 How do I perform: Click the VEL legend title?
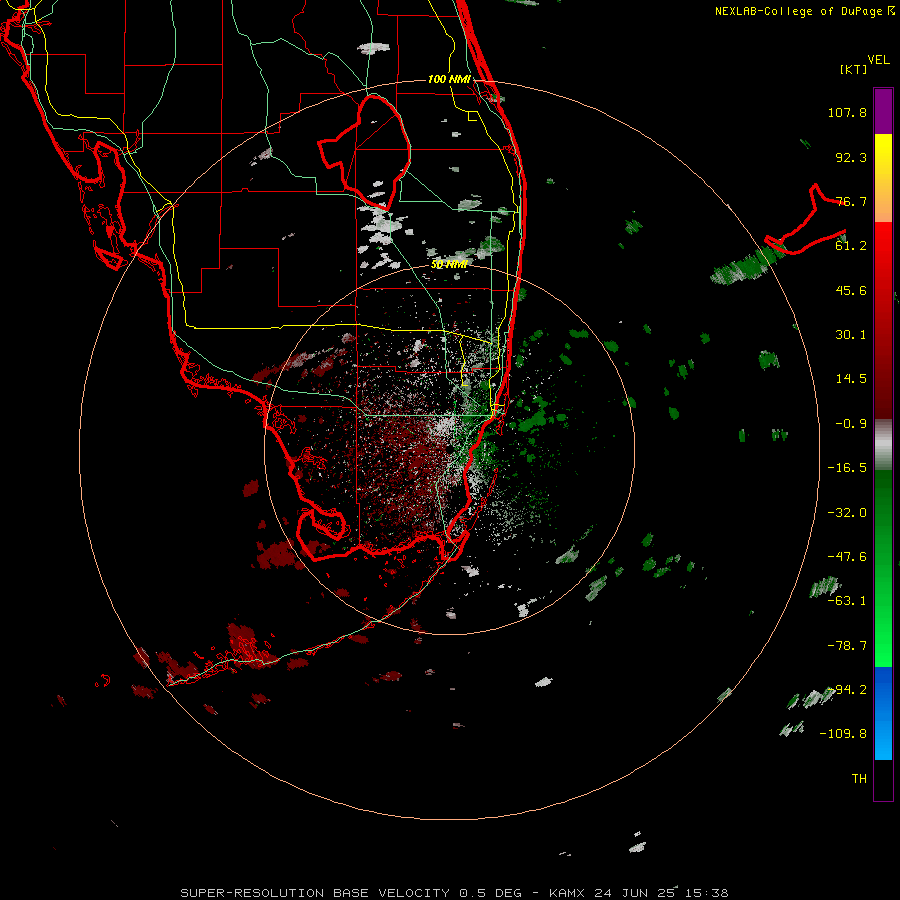tap(878, 60)
